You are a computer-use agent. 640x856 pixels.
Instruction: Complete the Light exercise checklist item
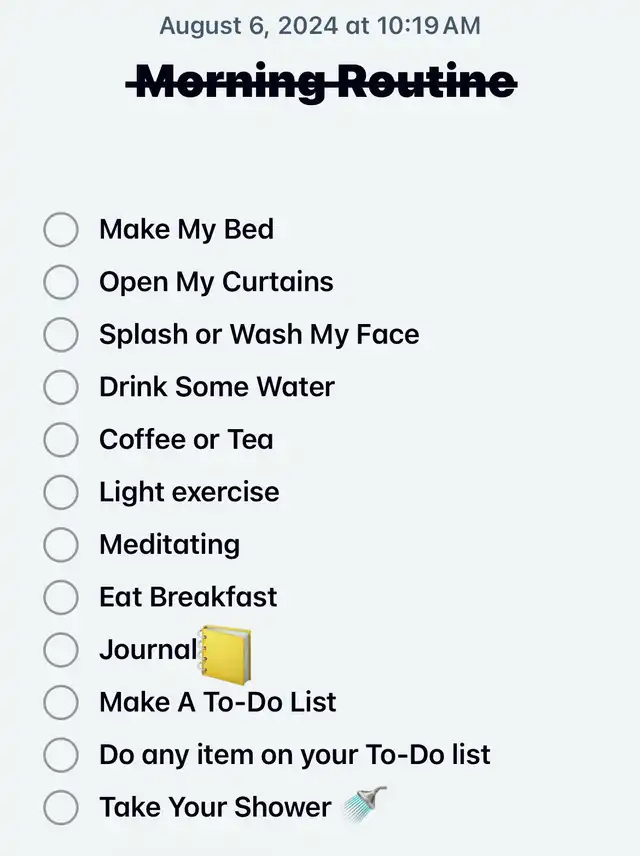click(x=61, y=492)
